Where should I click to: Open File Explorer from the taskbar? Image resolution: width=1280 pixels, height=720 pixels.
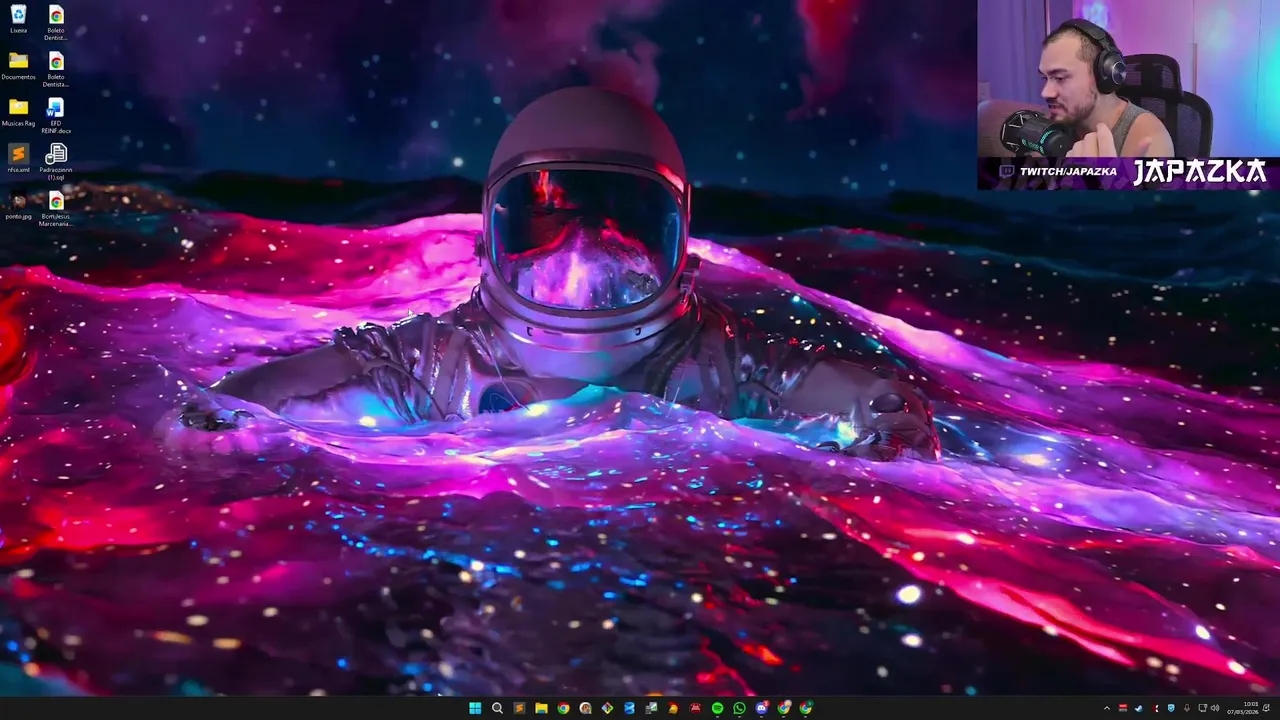(x=541, y=708)
